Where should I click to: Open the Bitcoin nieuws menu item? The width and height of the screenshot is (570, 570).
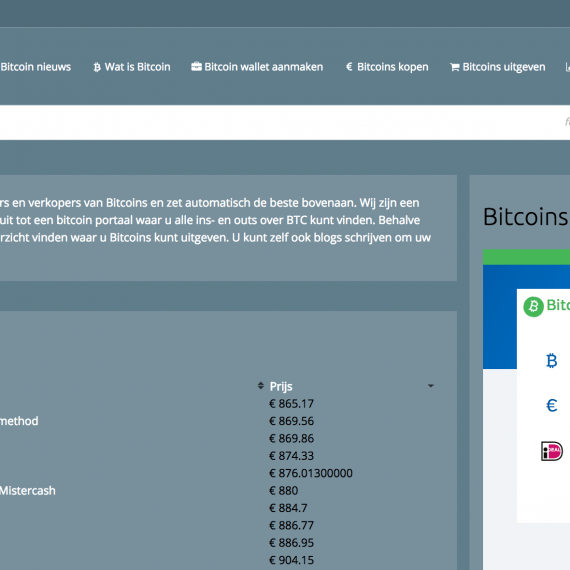(35, 67)
